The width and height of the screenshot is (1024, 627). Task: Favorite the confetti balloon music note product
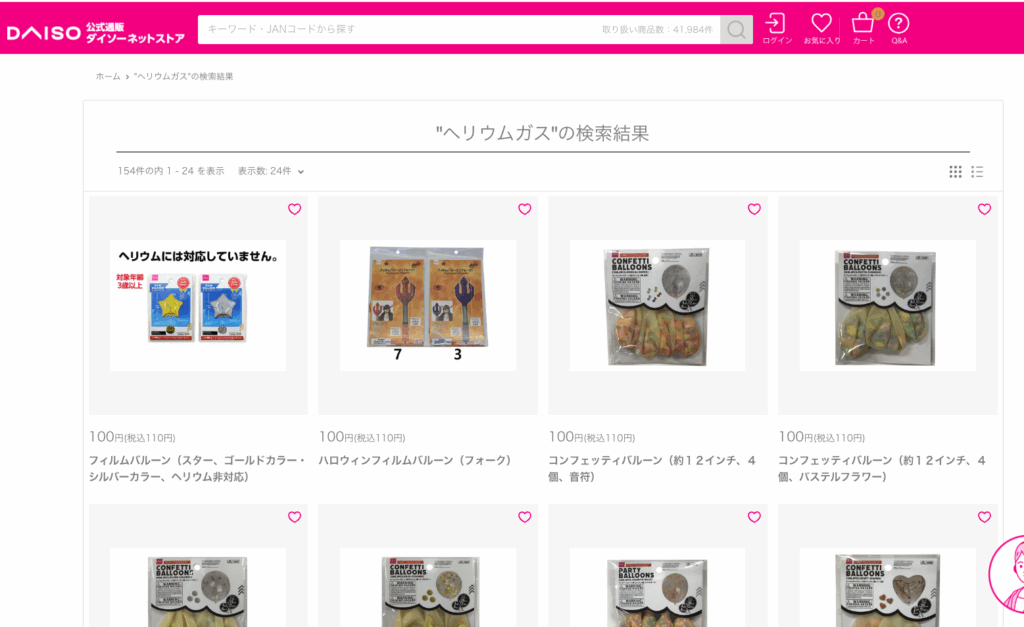754,209
